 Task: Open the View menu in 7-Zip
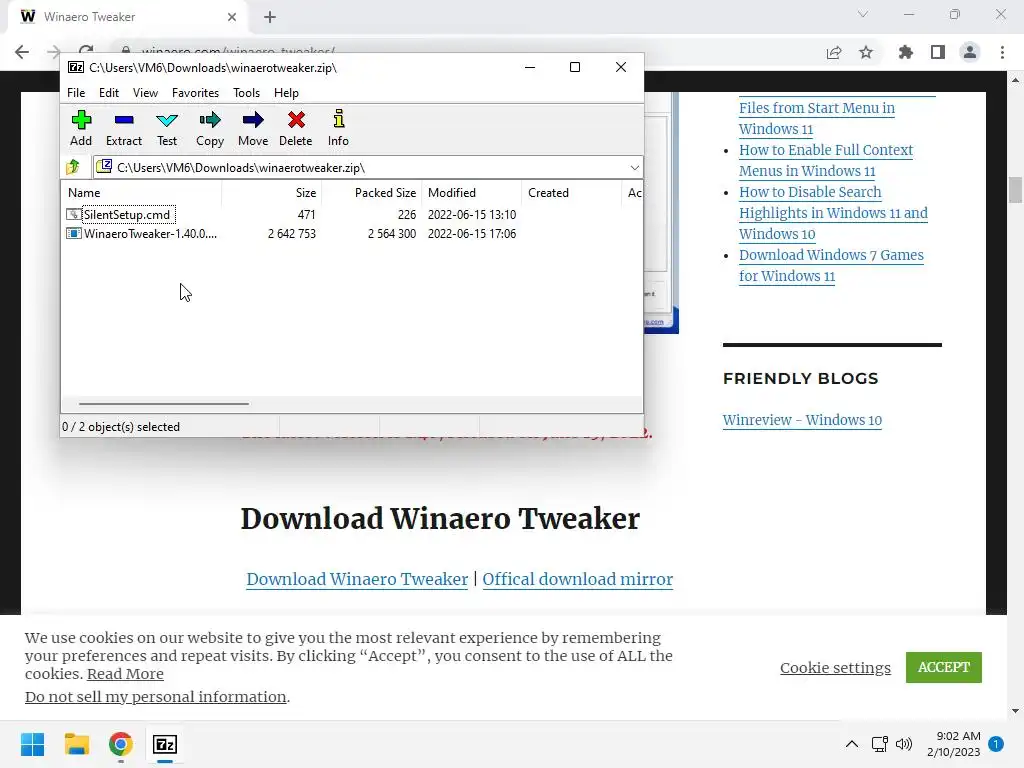pyautogui.click(x=145, y=93)
